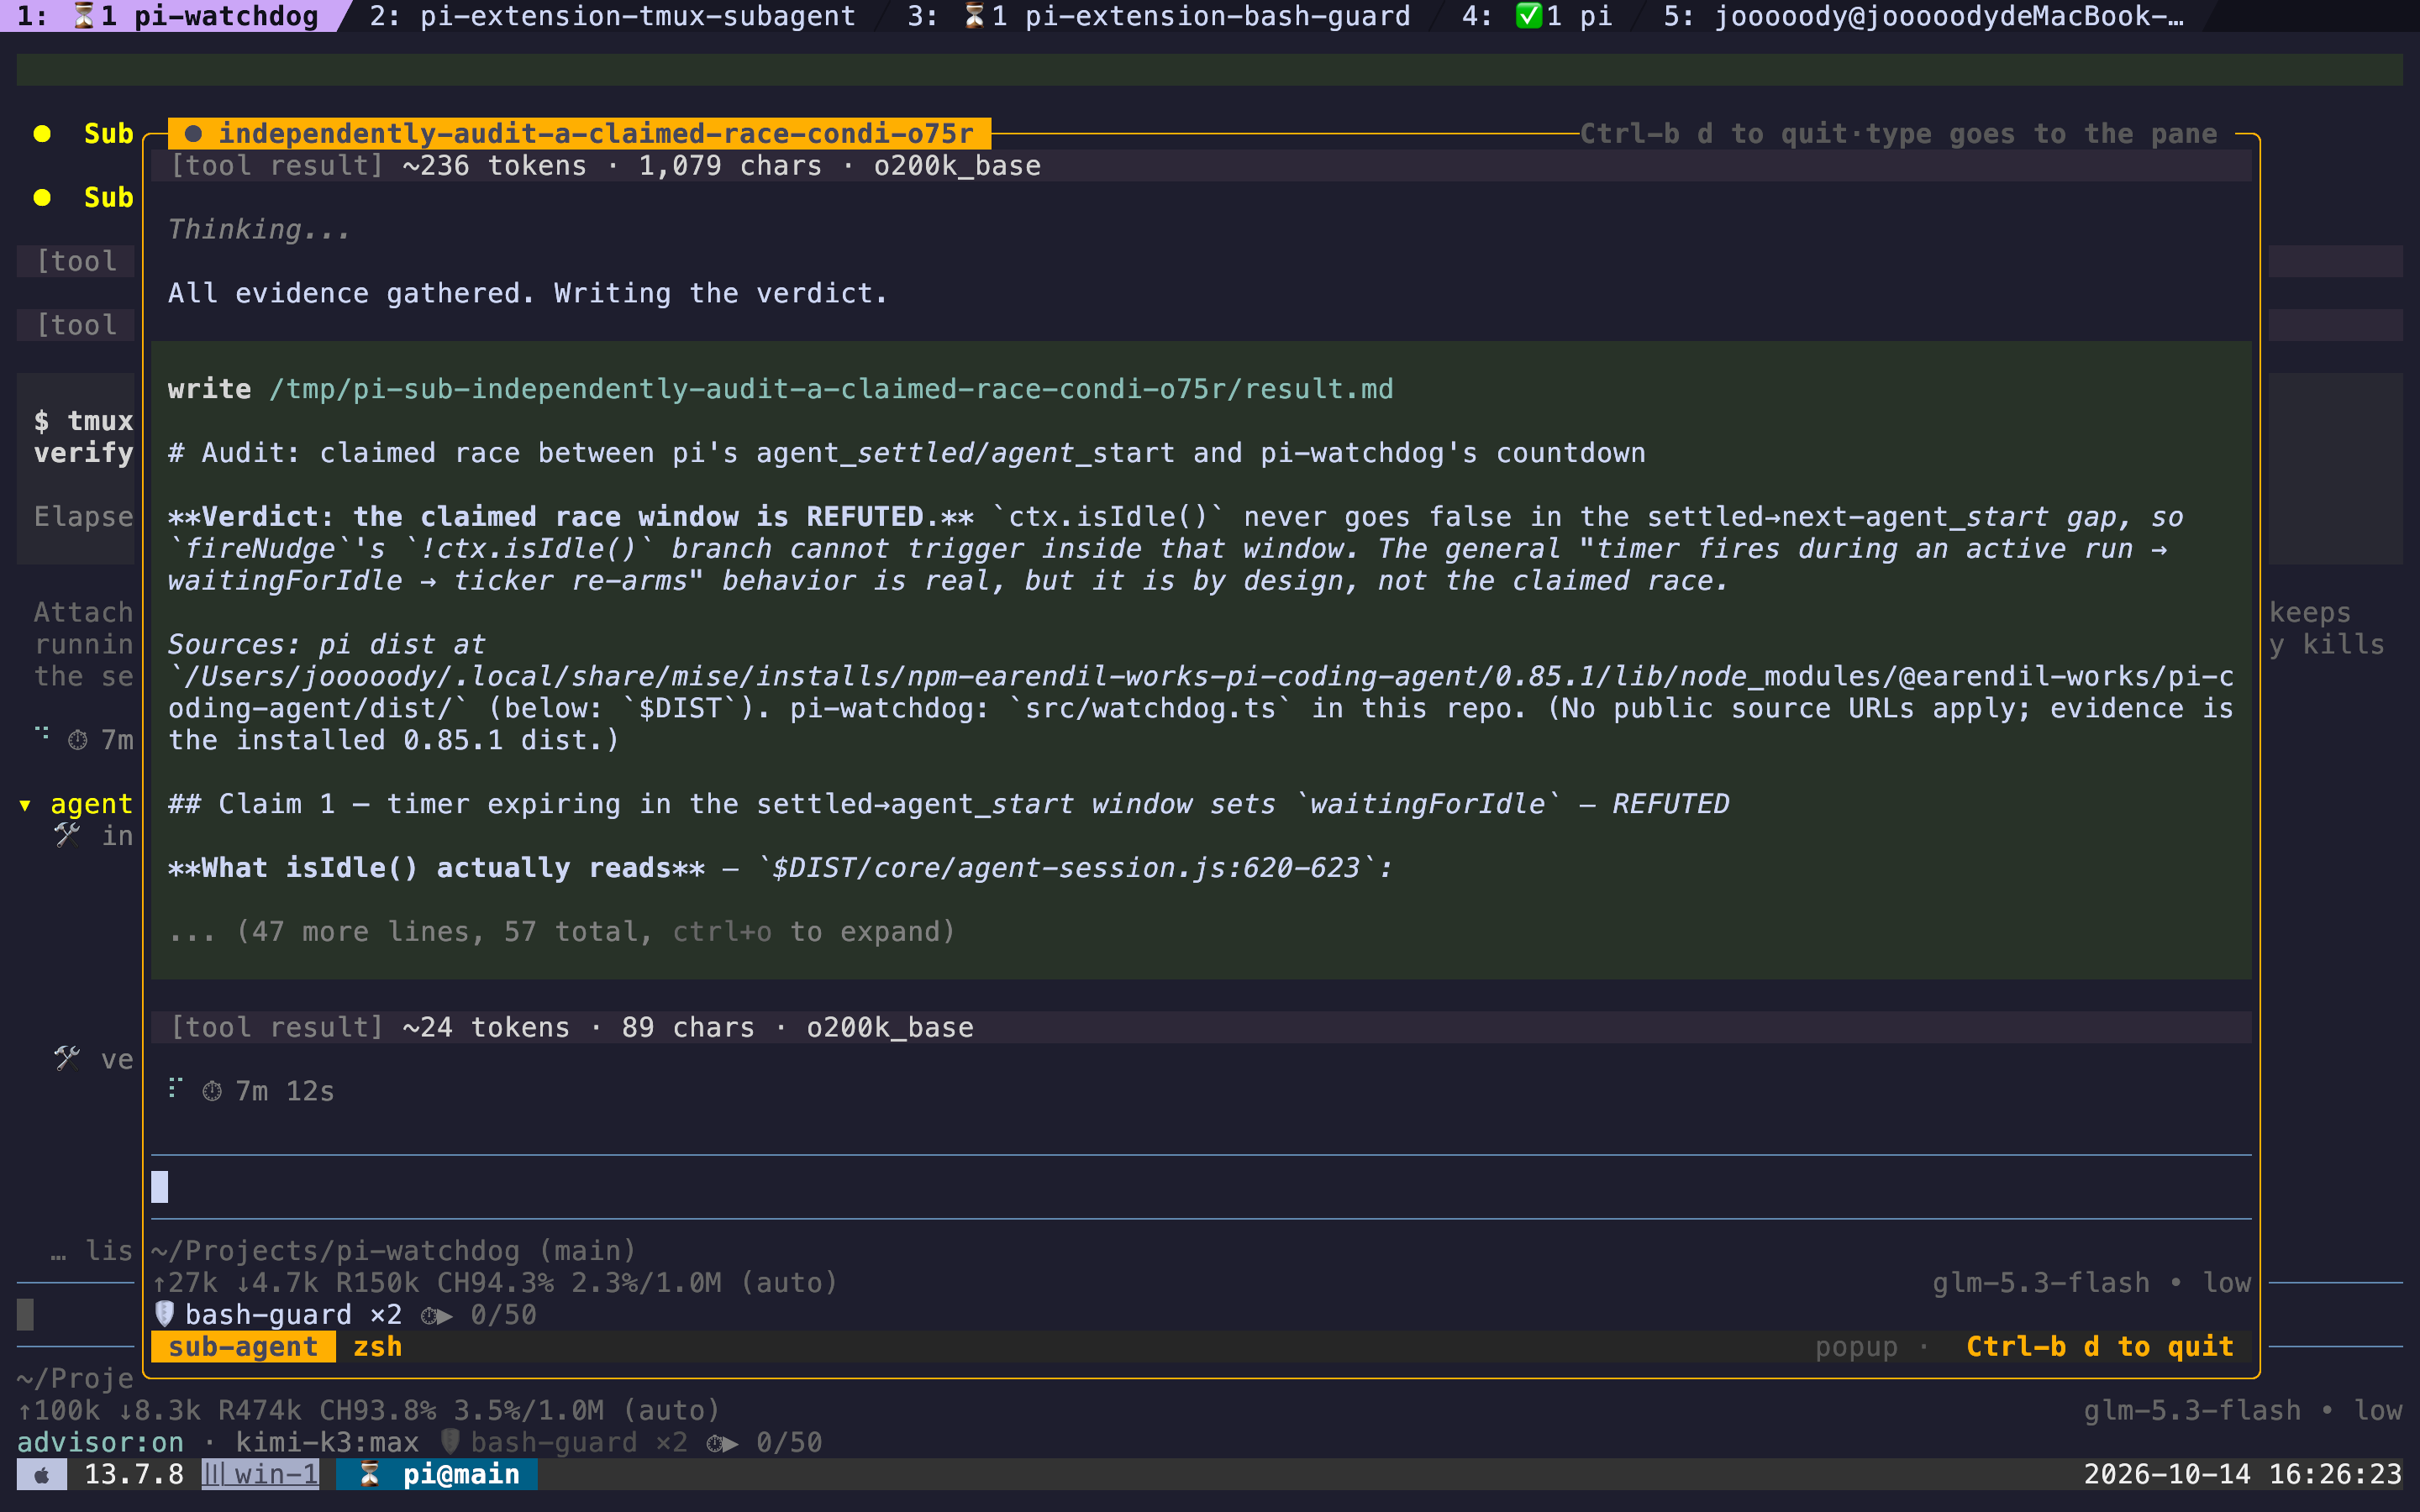This screenshot has width=2420, height=1512.
Task: Collapse the agent section triangle in background pane
Action: point(25,805)
